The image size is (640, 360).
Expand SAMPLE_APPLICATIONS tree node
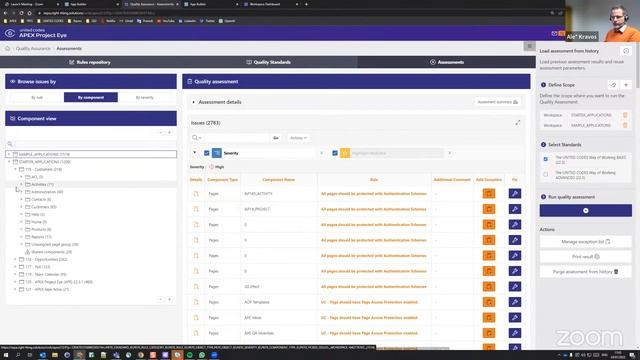[9, 154]
